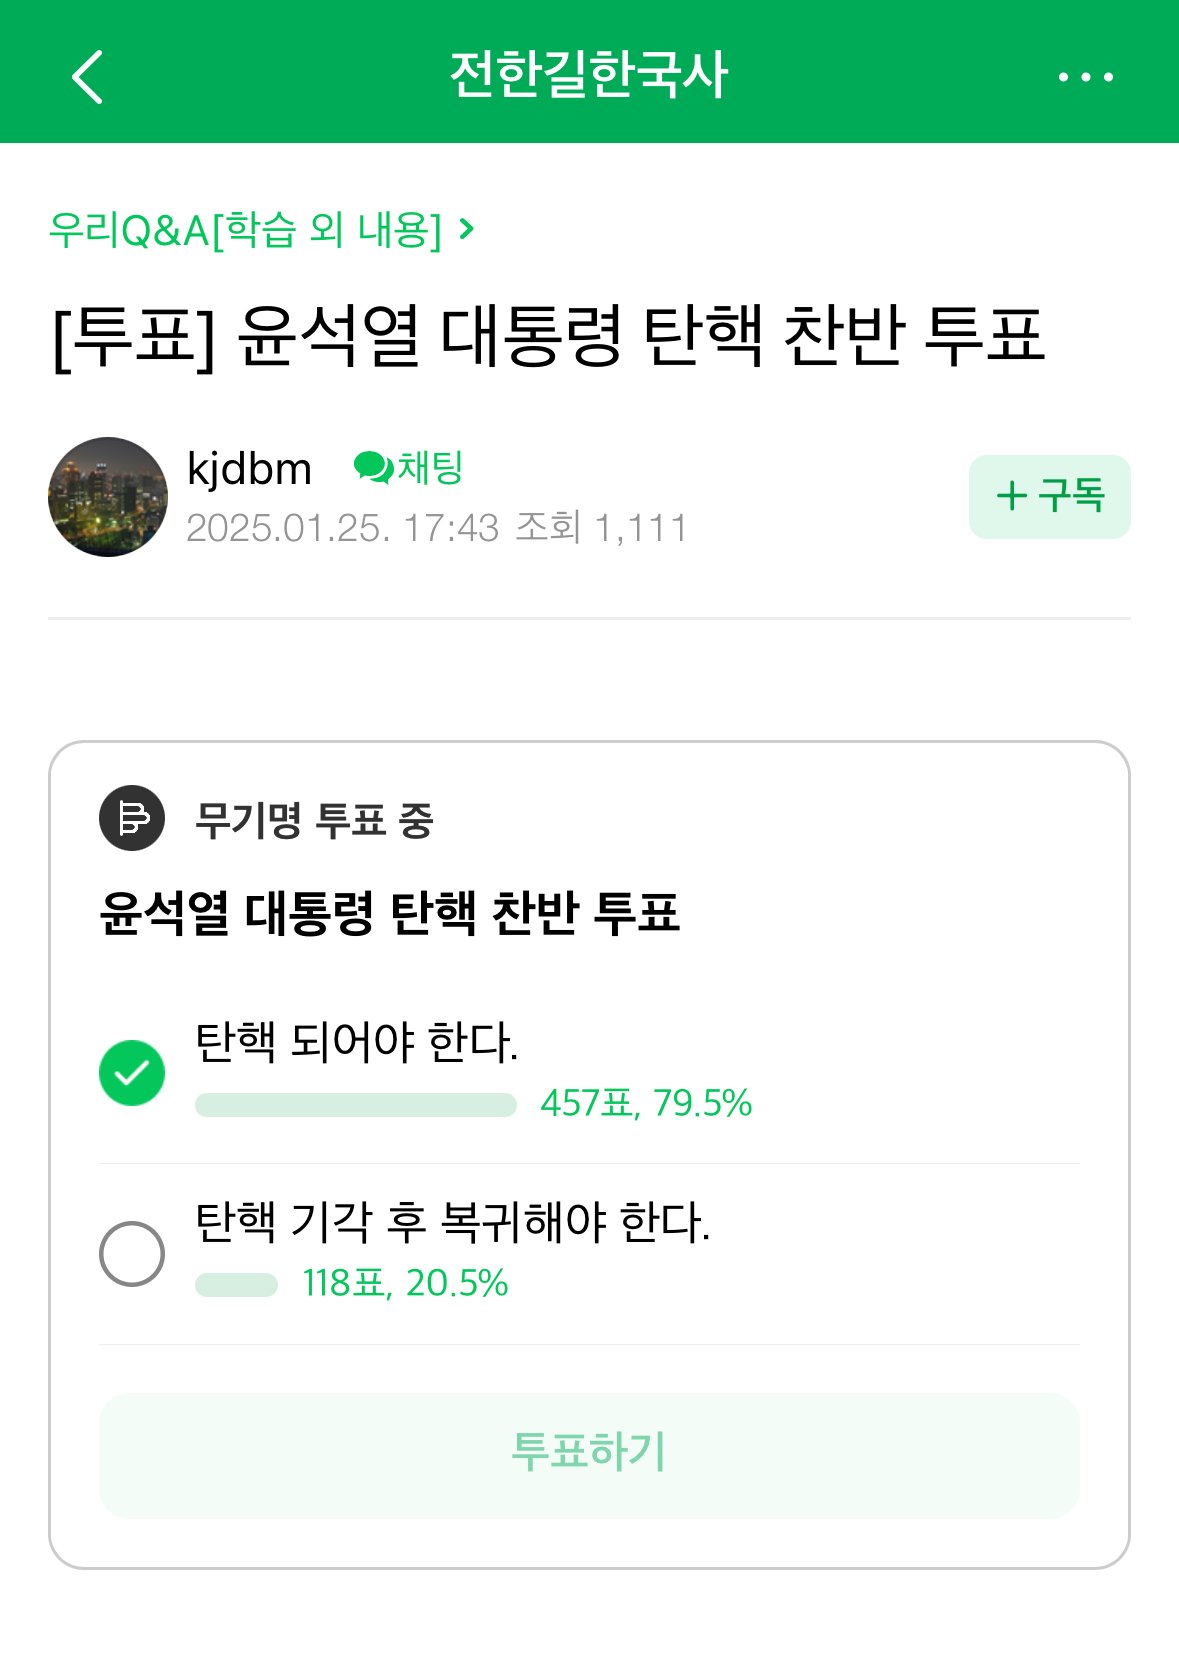Open the 우리Q&A[학습 외 내용] board link
The height and width of the screenshot is (1663, 1179).
click(x=245, y=230)
